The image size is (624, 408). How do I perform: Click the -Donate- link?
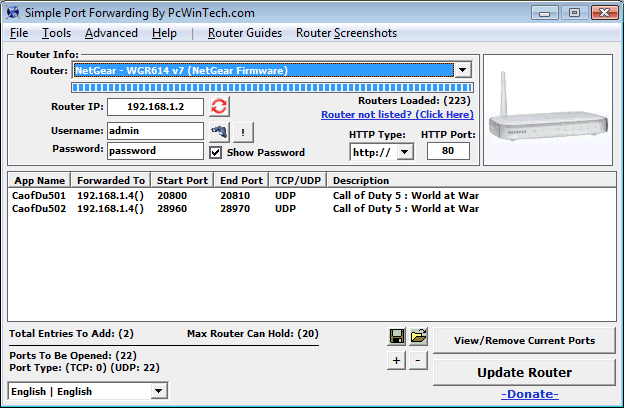point(530,394)
